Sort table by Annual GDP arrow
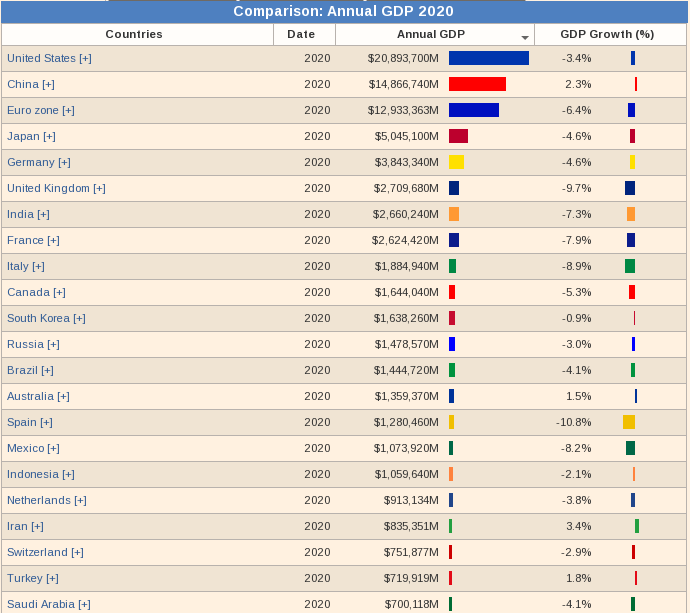The width and height of the screenshot is (690, 613). pos(525,37)
